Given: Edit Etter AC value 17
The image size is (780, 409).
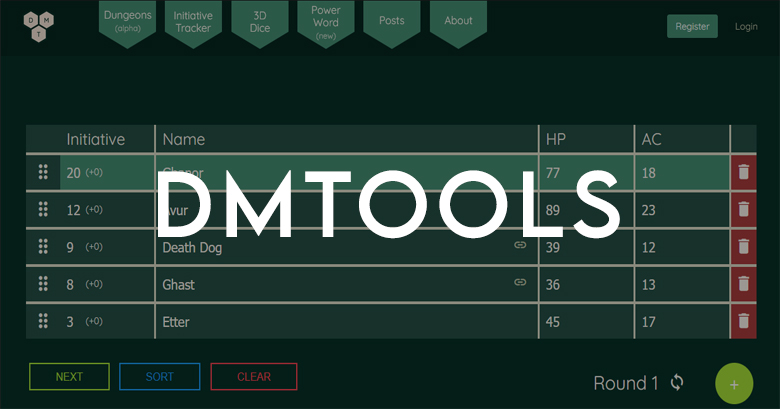Looking at the screenshot, I should pos(649,322).
